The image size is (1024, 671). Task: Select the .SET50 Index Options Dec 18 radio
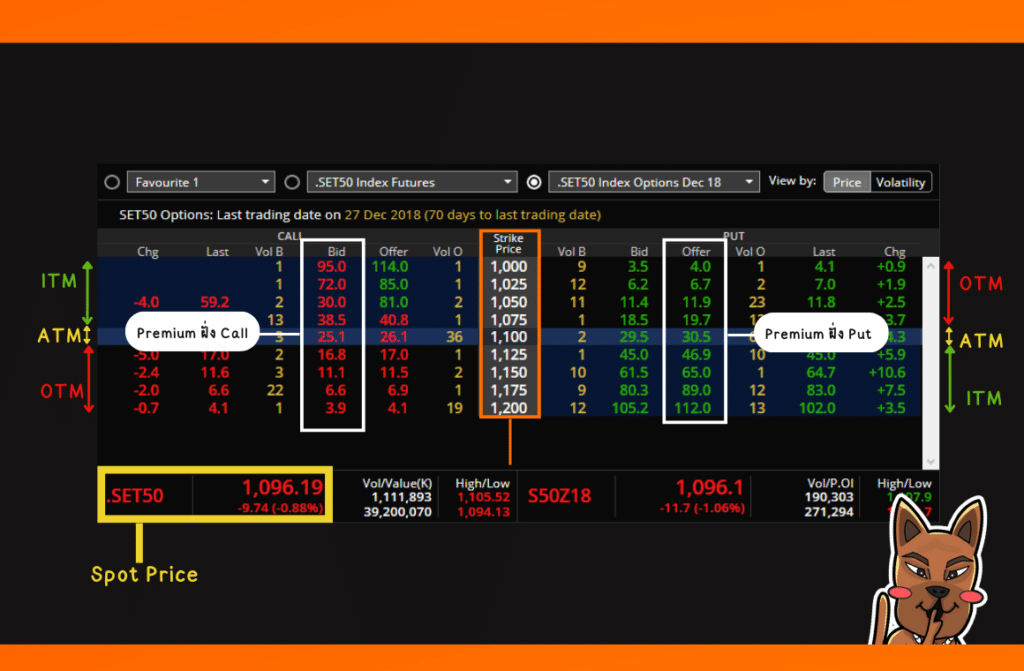coord(533,182)
